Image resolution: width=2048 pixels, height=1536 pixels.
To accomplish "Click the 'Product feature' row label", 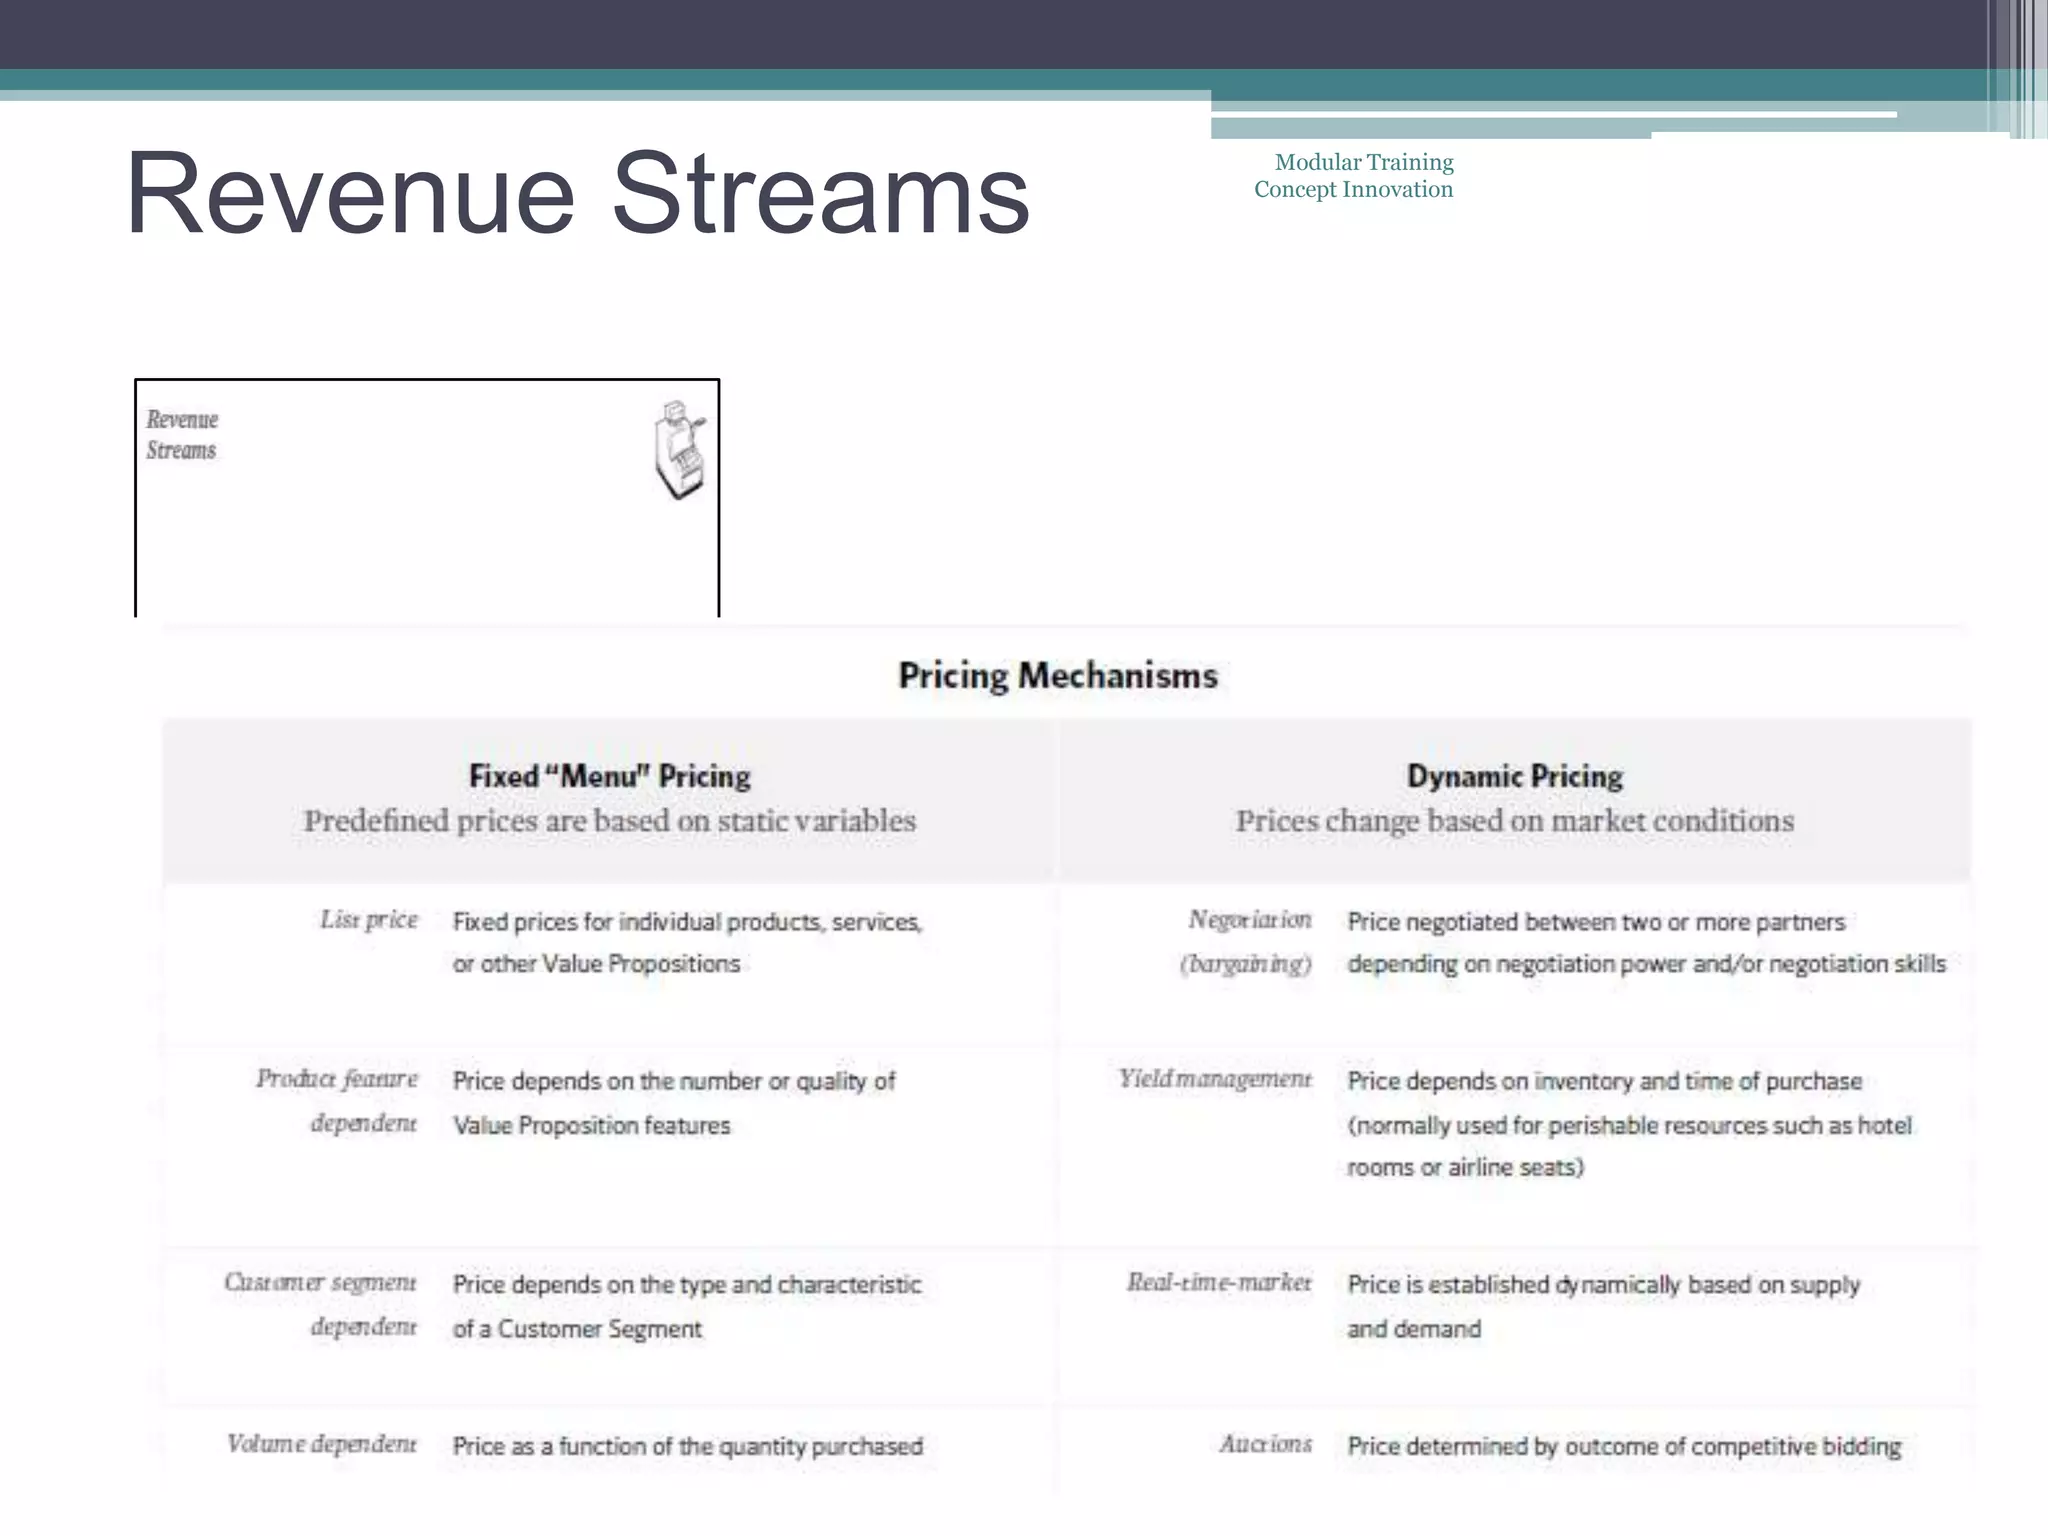I will [337, 1079].
